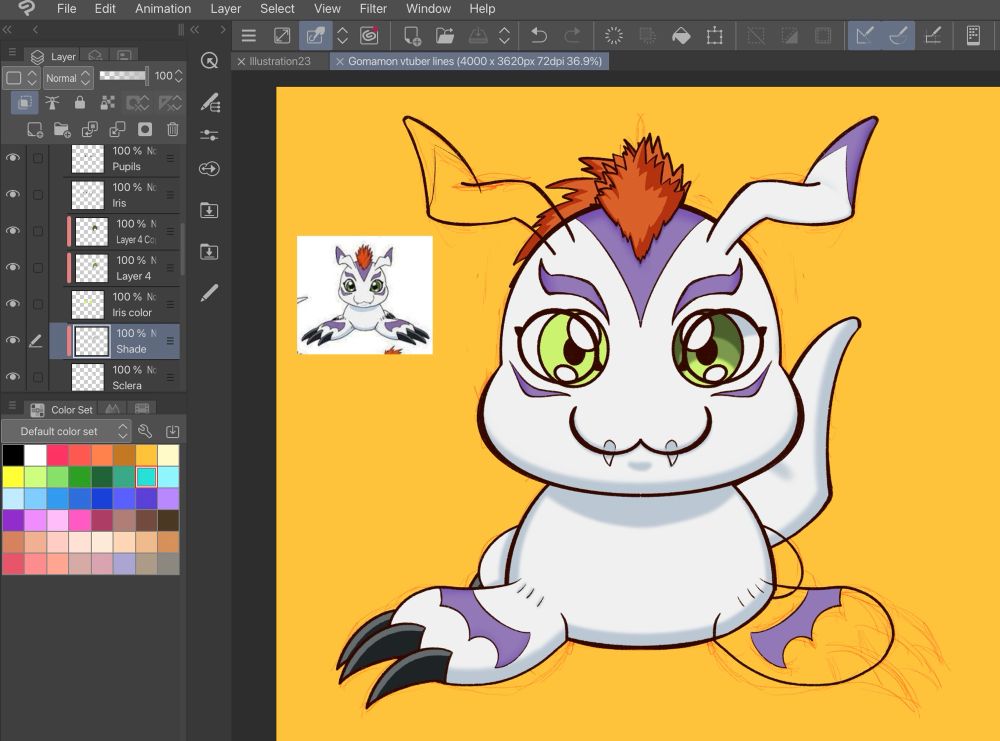Tick the Pupils layer selection checkbox
Image resolution: width=1000 pixels, height=741 pixels.
(38, 158)
